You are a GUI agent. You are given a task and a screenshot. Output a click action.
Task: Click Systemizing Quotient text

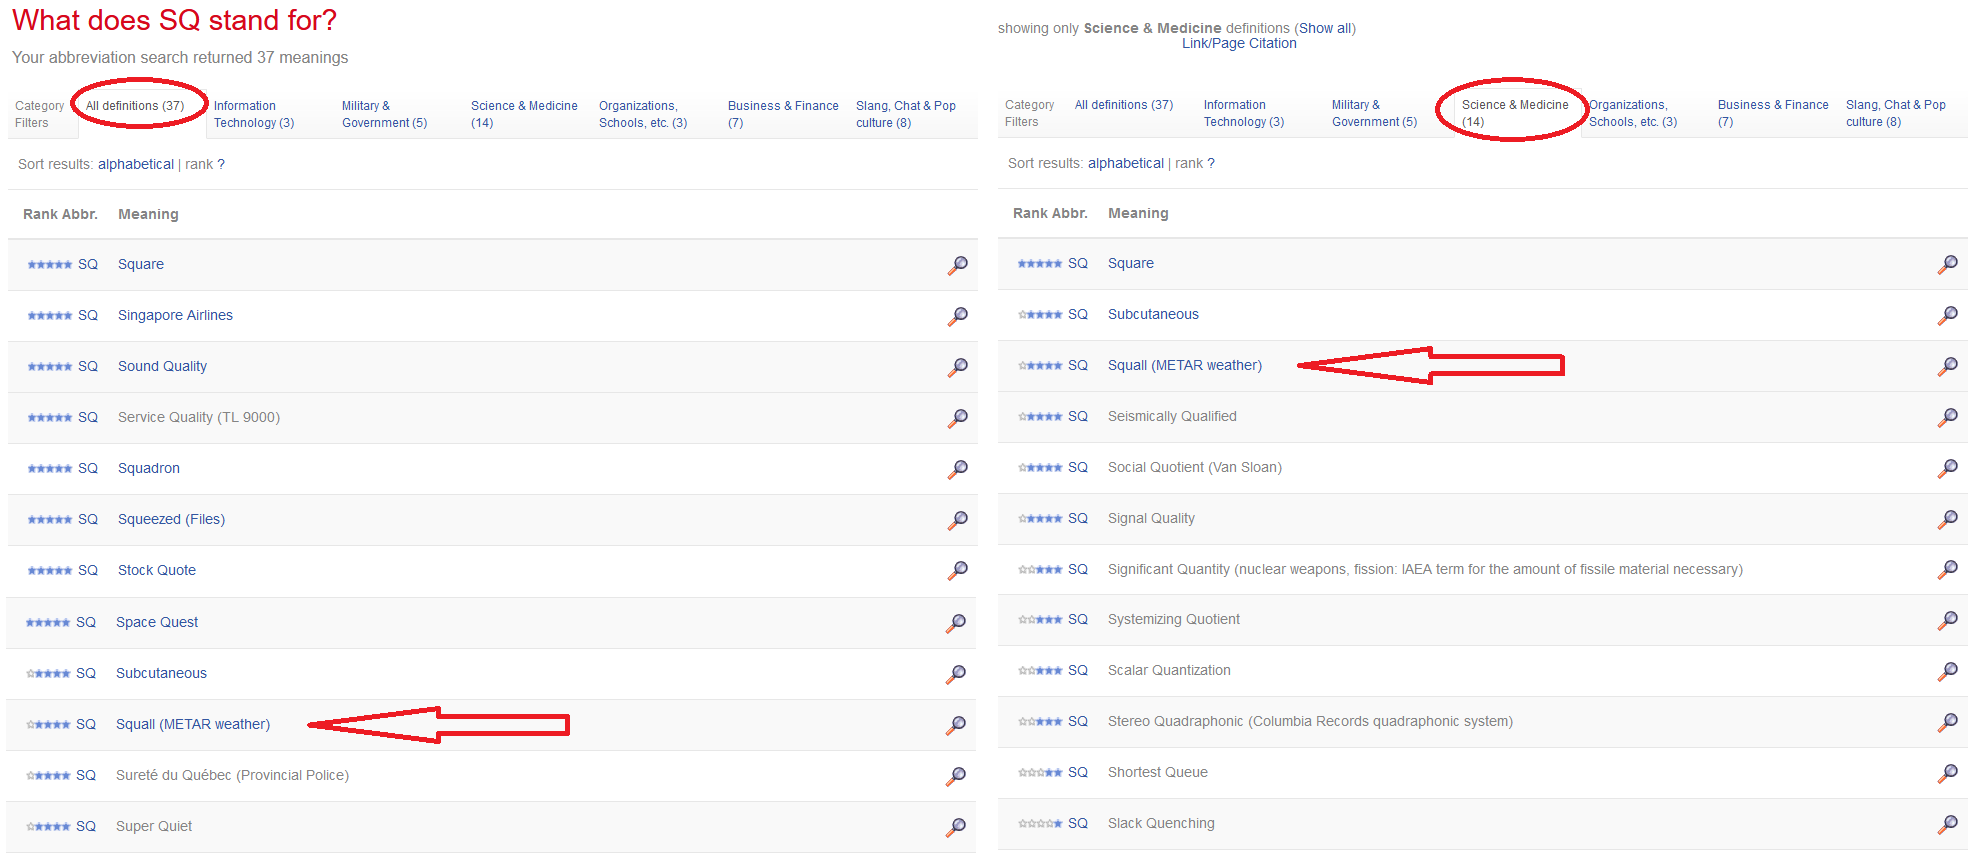tap(1174, 619)
